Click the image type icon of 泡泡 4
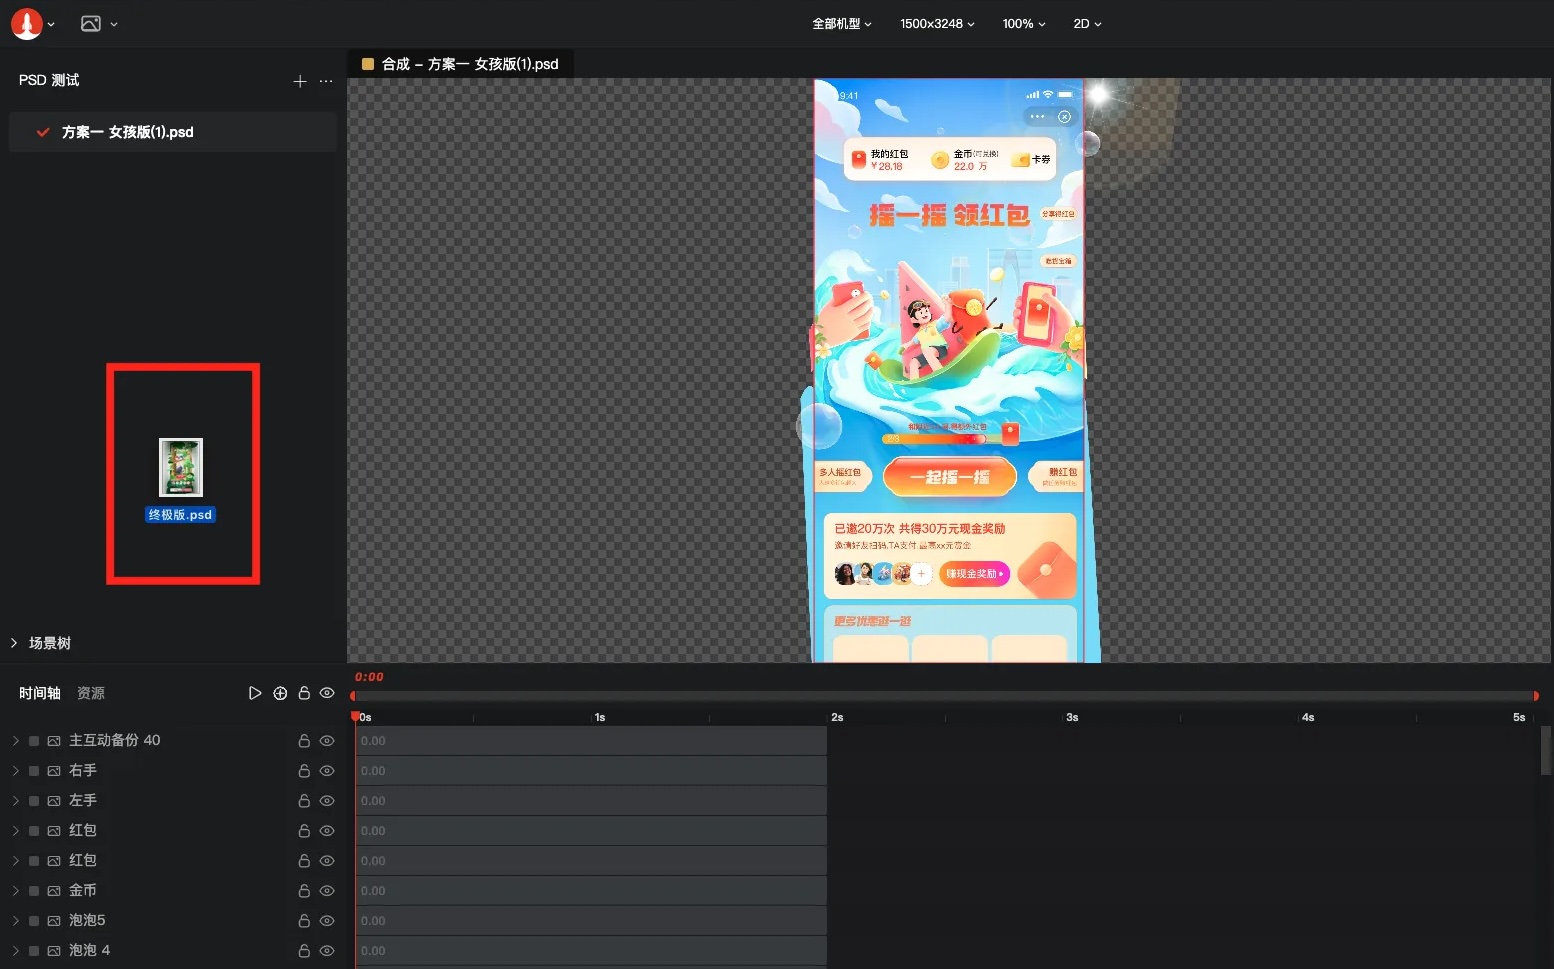The height and width of the screenshot is (969, 1554). pyautogui.click(x=54, y=951)
